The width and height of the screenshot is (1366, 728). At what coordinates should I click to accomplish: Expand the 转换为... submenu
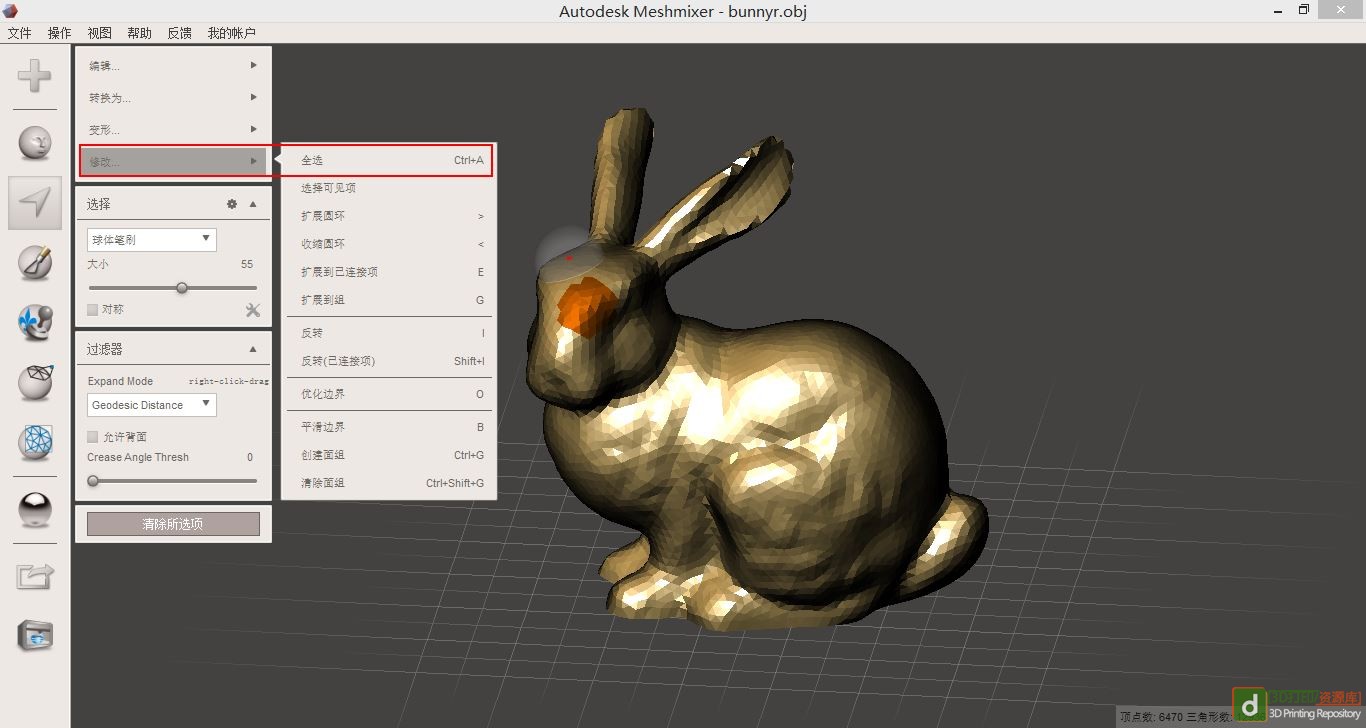click(x=173, y=98)
